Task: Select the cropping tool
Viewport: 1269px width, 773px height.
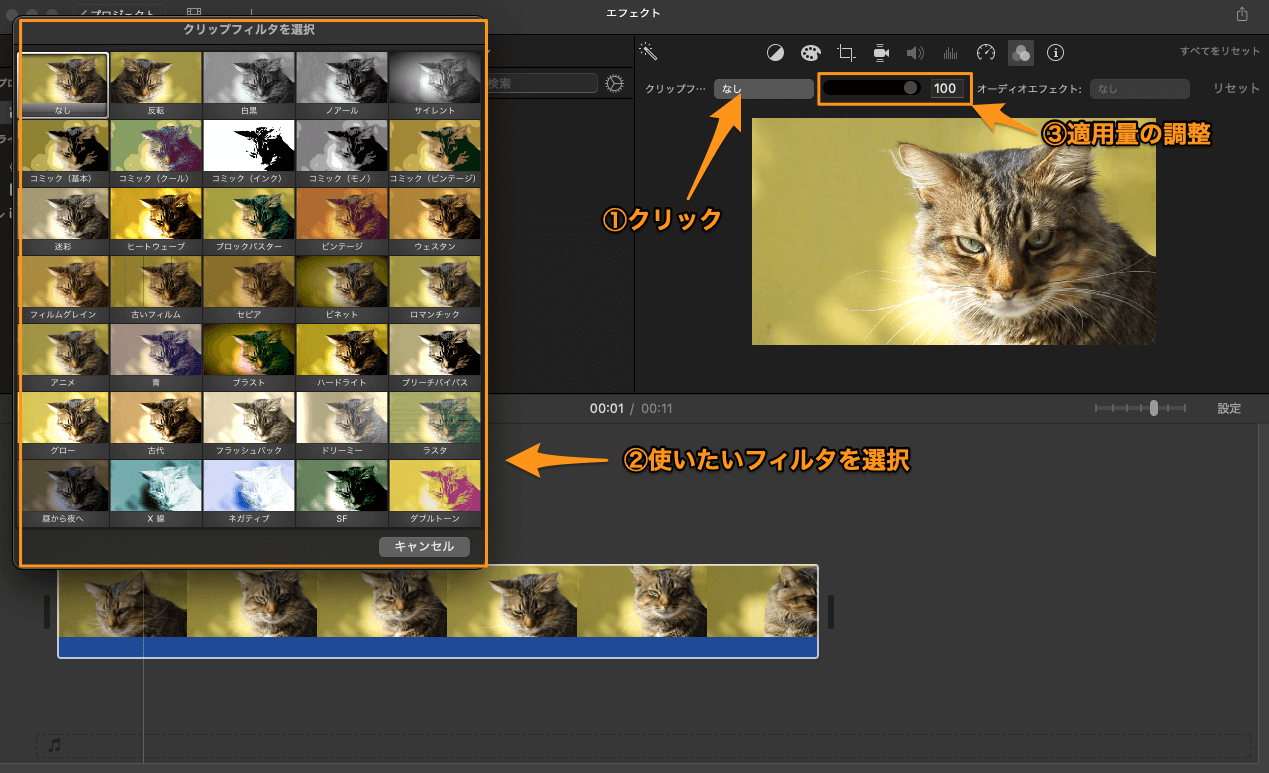Action: click(846, 52)
